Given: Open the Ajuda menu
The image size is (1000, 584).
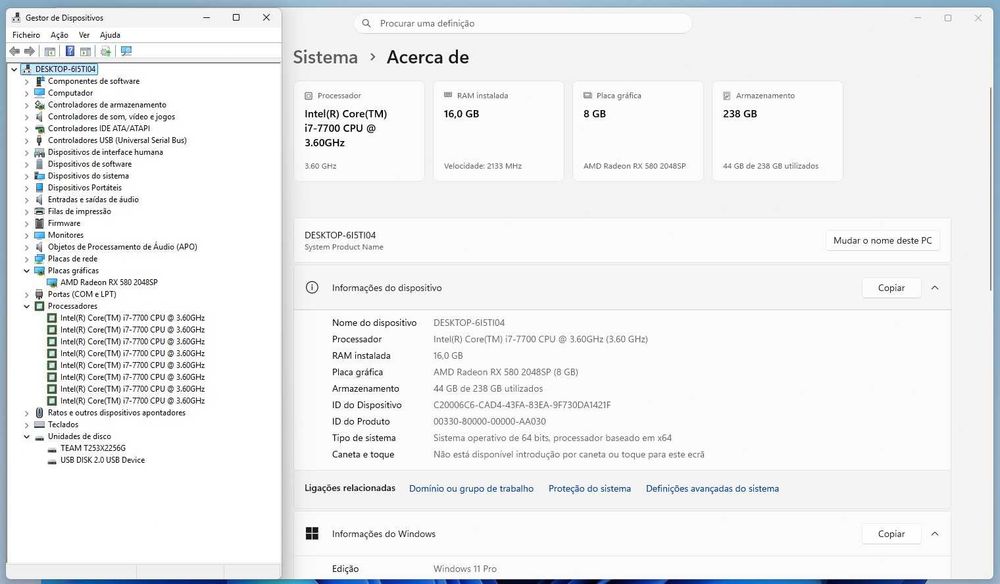Looking at the screenshot, I should pos(110,35).
